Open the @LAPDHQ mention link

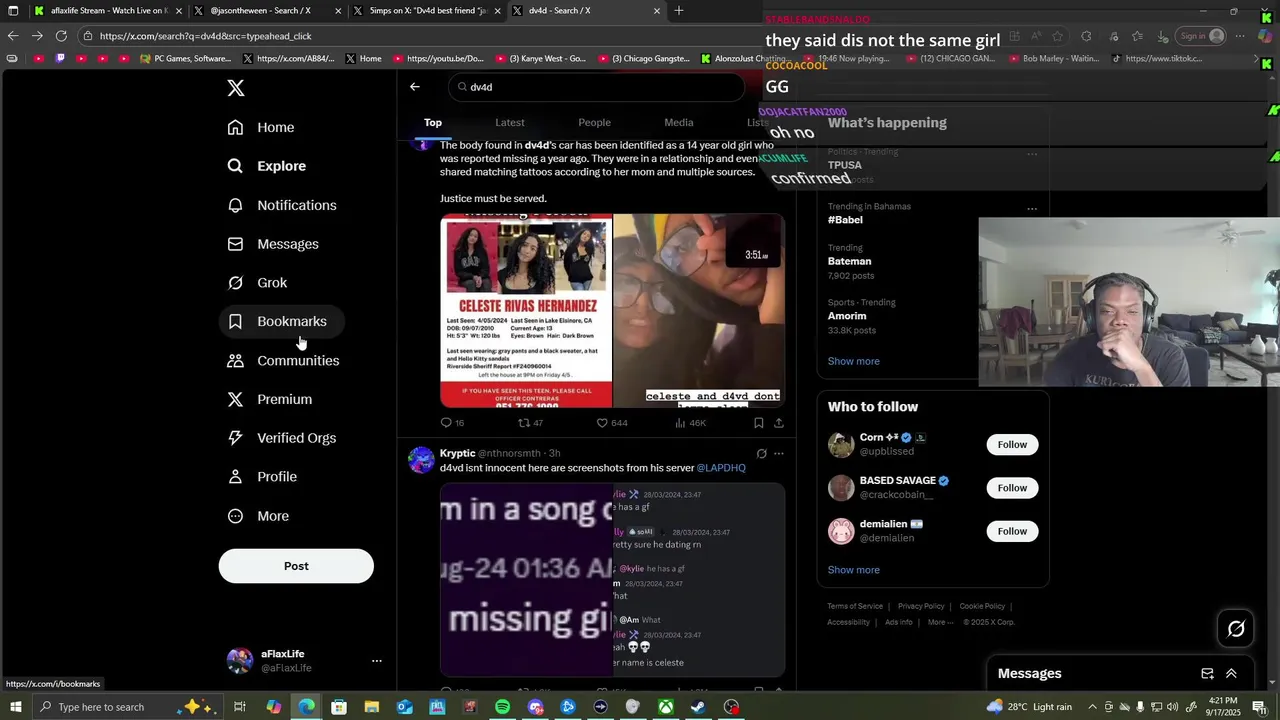721,468
